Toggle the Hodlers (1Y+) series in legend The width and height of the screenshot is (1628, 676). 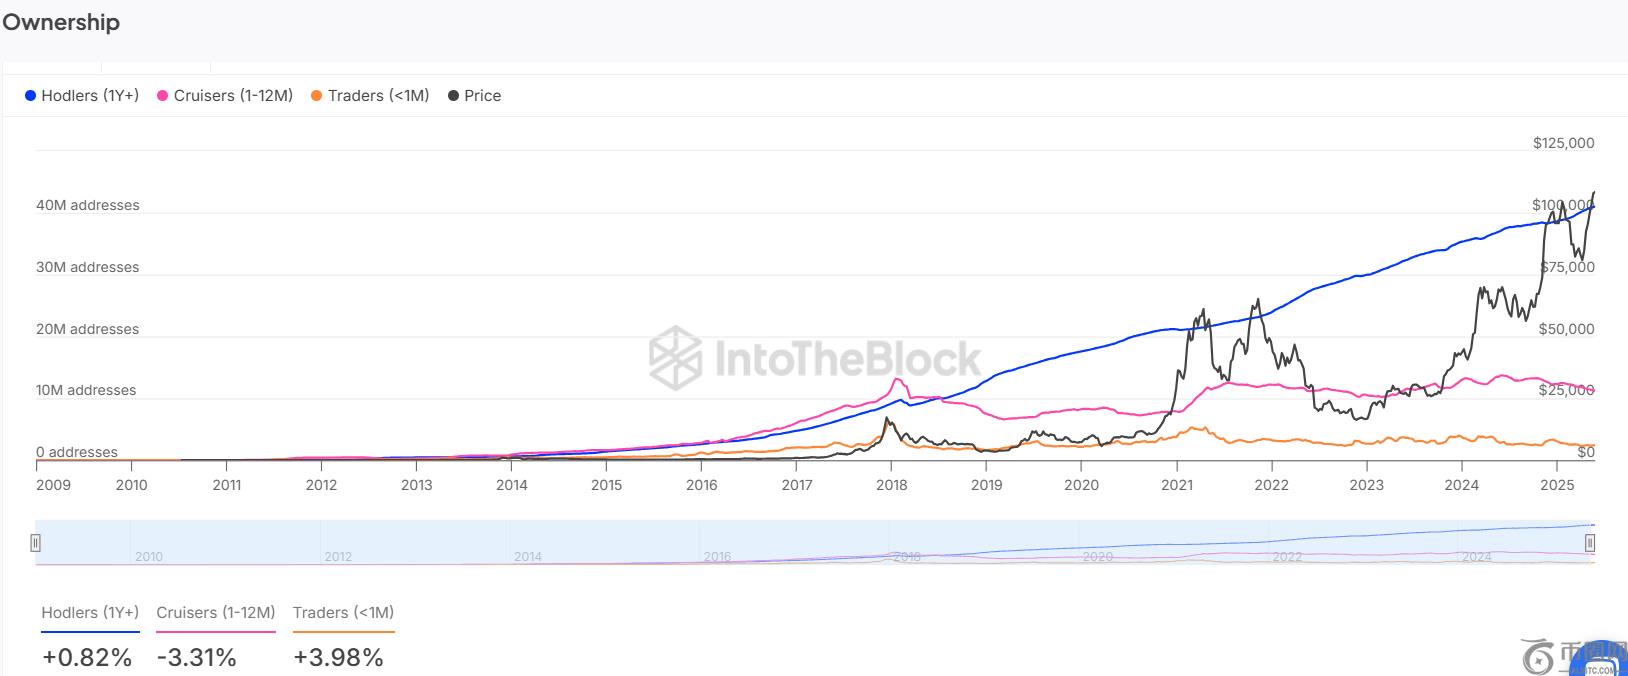pyautogui.click(x=90, y=96)
